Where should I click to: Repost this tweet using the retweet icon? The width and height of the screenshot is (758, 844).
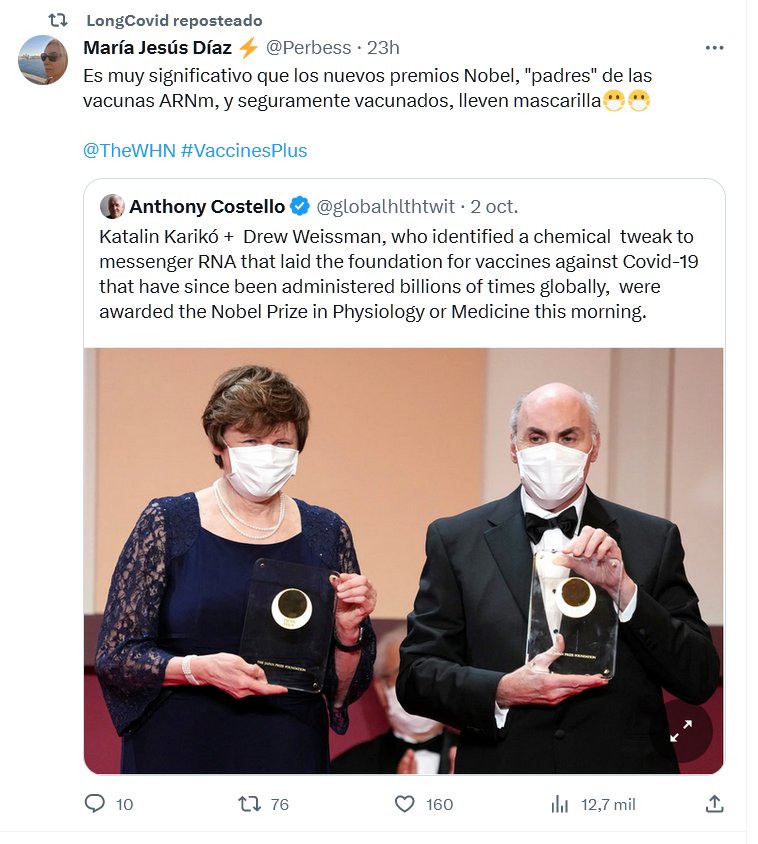click(248, 803)
